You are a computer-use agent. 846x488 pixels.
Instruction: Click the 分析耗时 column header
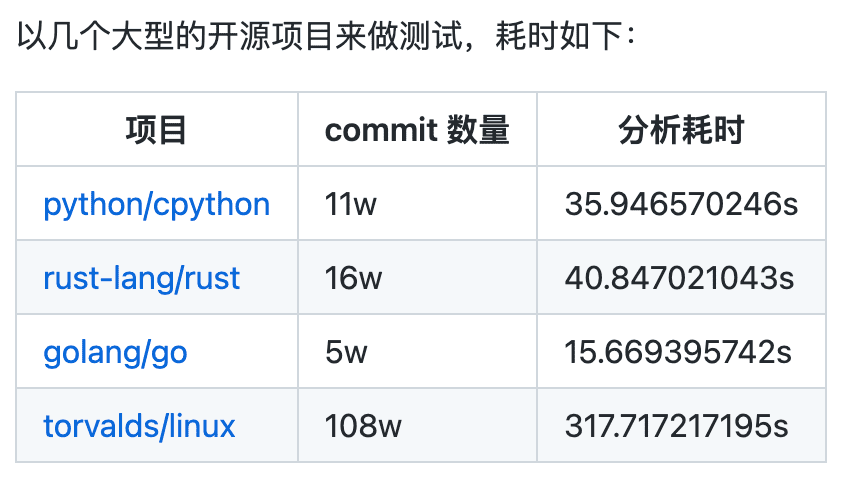pos(681,130)
